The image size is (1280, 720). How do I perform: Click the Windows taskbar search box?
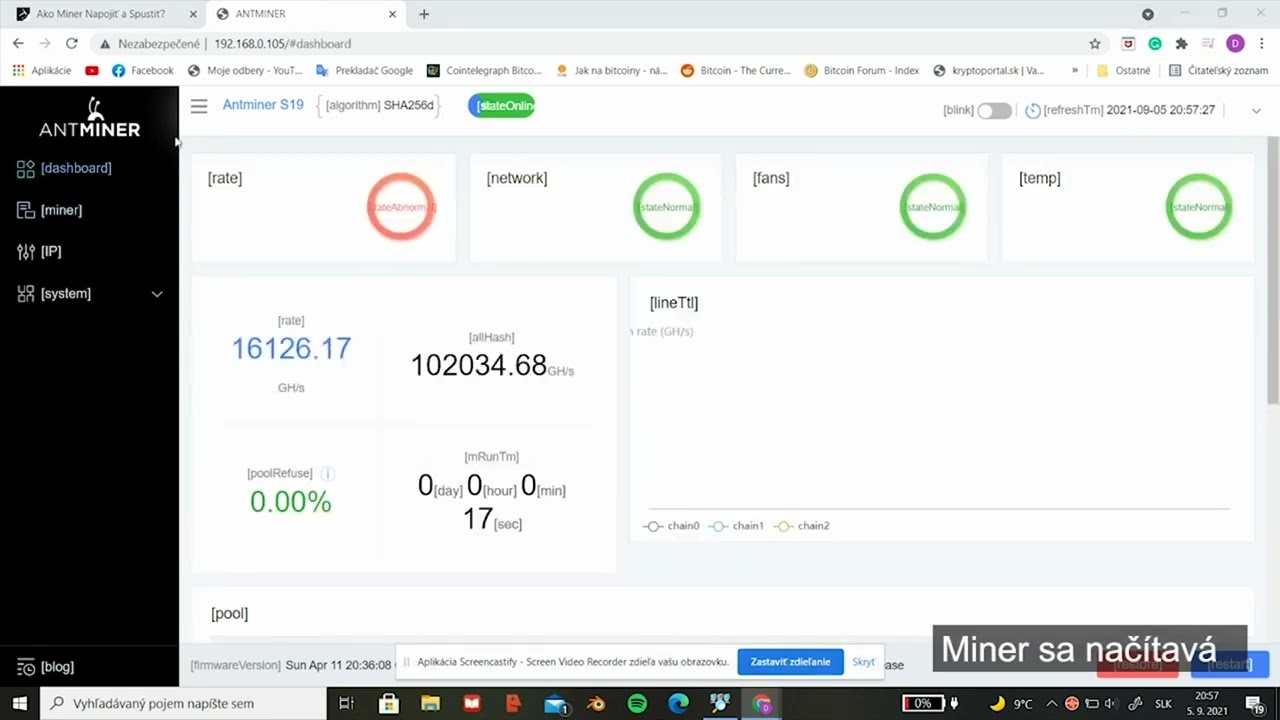point(183,703)
